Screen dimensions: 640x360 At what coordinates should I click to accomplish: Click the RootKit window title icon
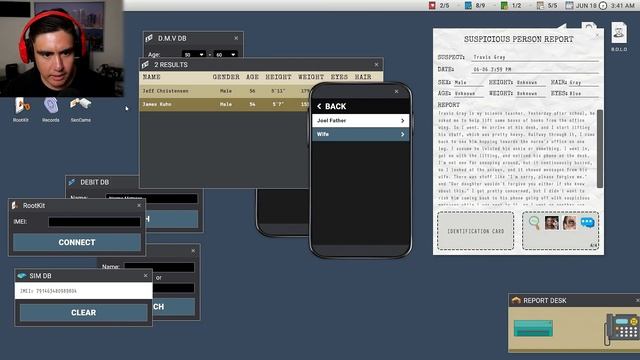pyautogui.click(x=15, y=205)
